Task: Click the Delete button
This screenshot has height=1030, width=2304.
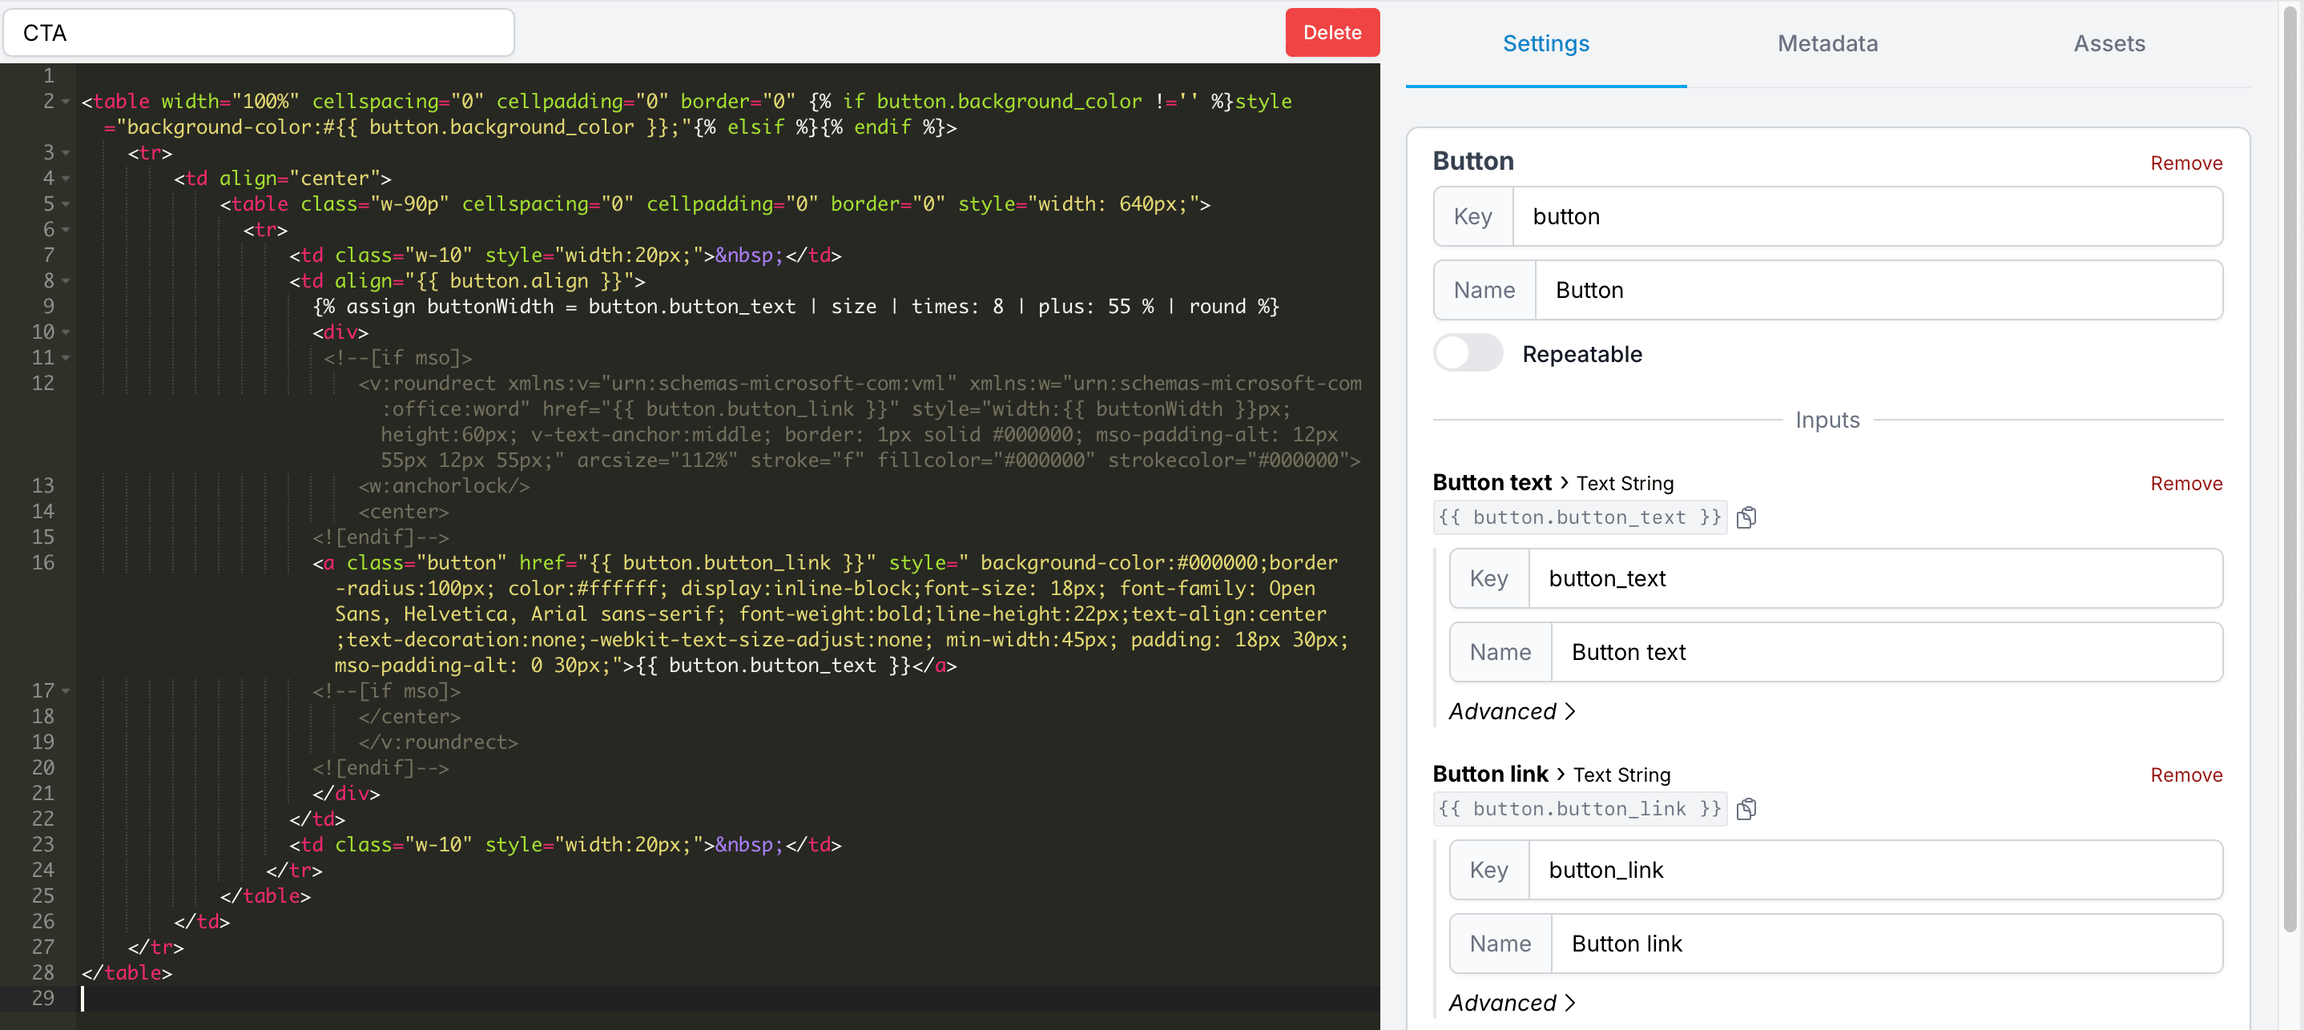Action: click(x=1332, y=32)
